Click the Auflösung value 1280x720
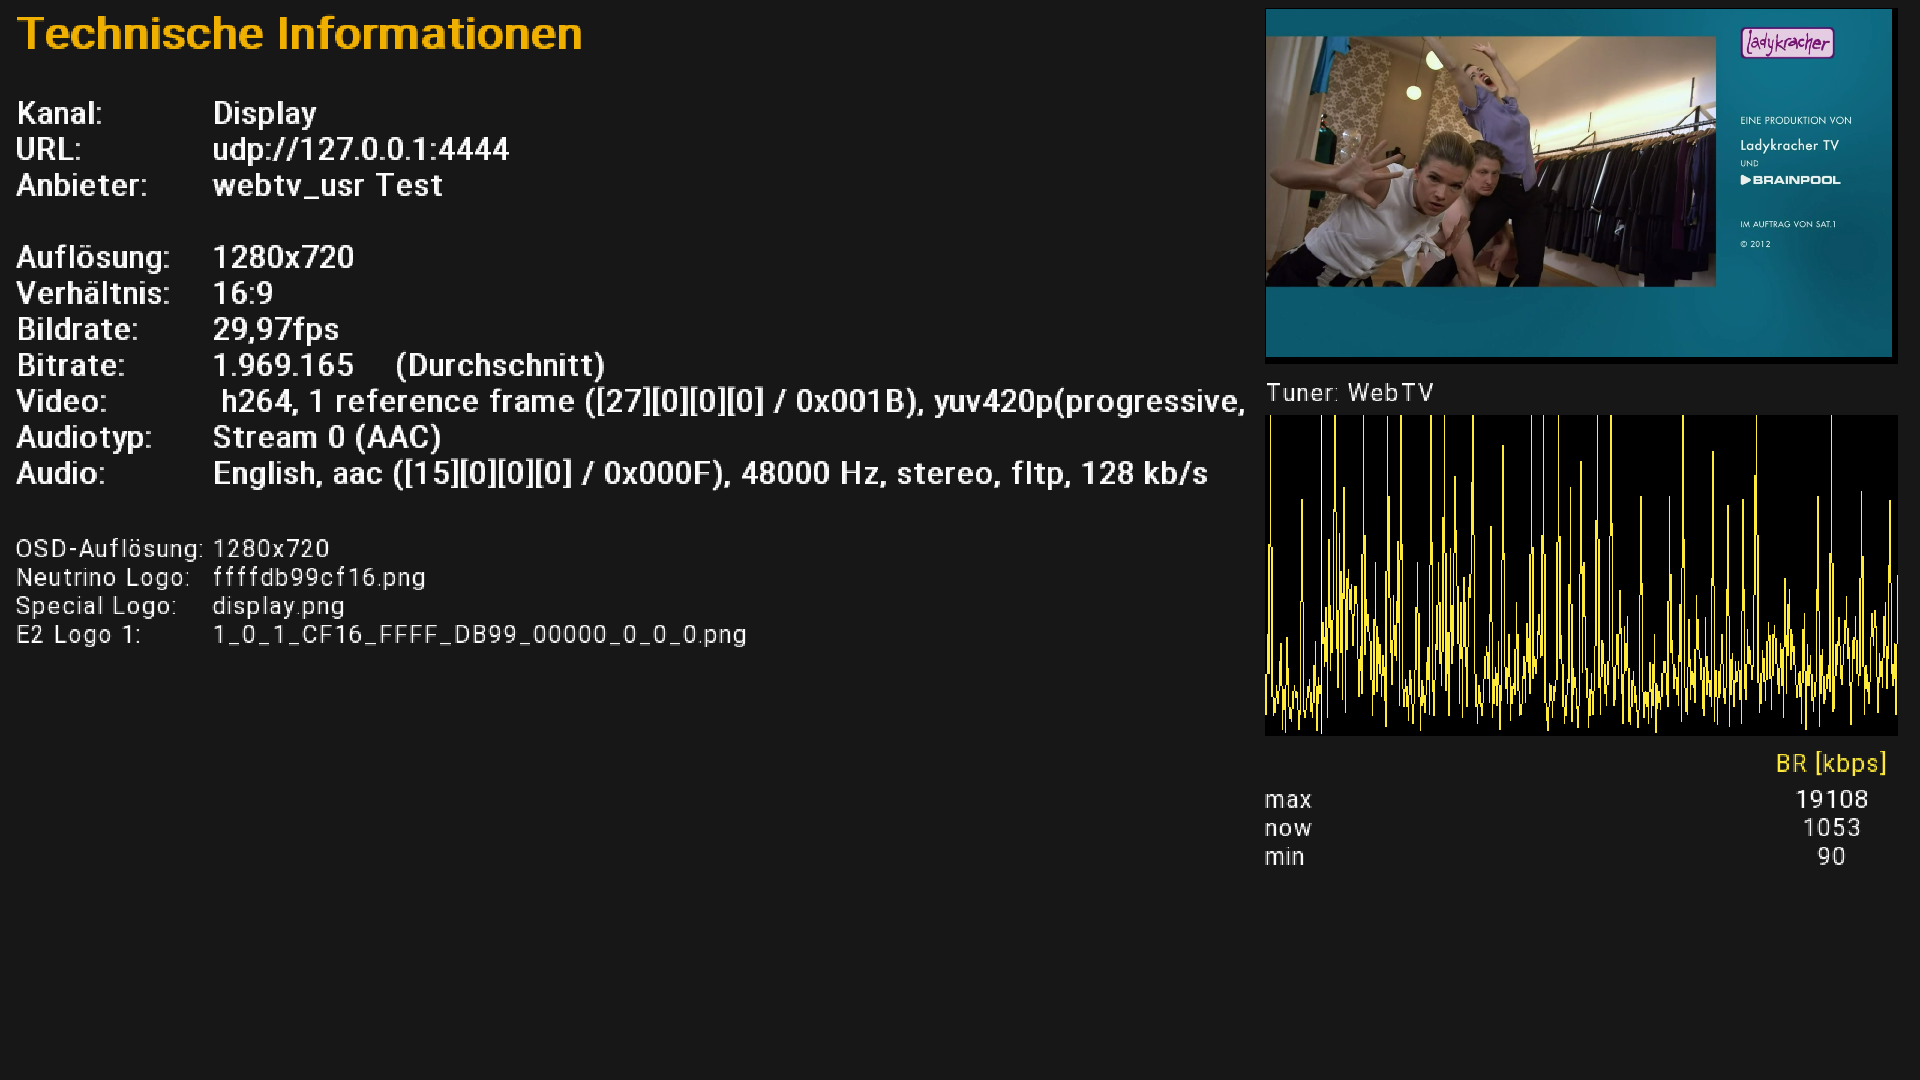Screen dimensions: 1920x1080 coord(283,258)
